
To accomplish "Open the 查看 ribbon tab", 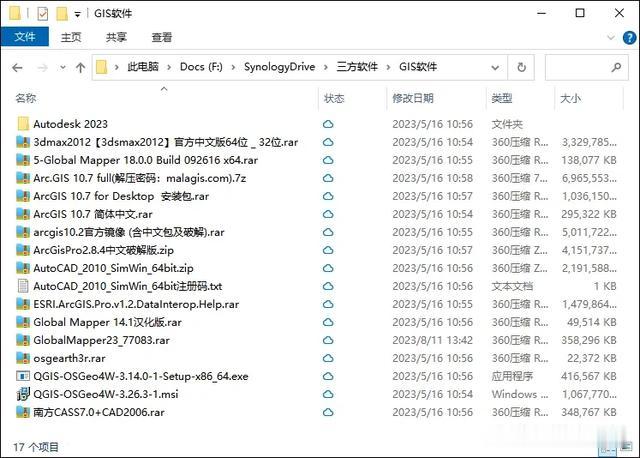I will [162, 37].
